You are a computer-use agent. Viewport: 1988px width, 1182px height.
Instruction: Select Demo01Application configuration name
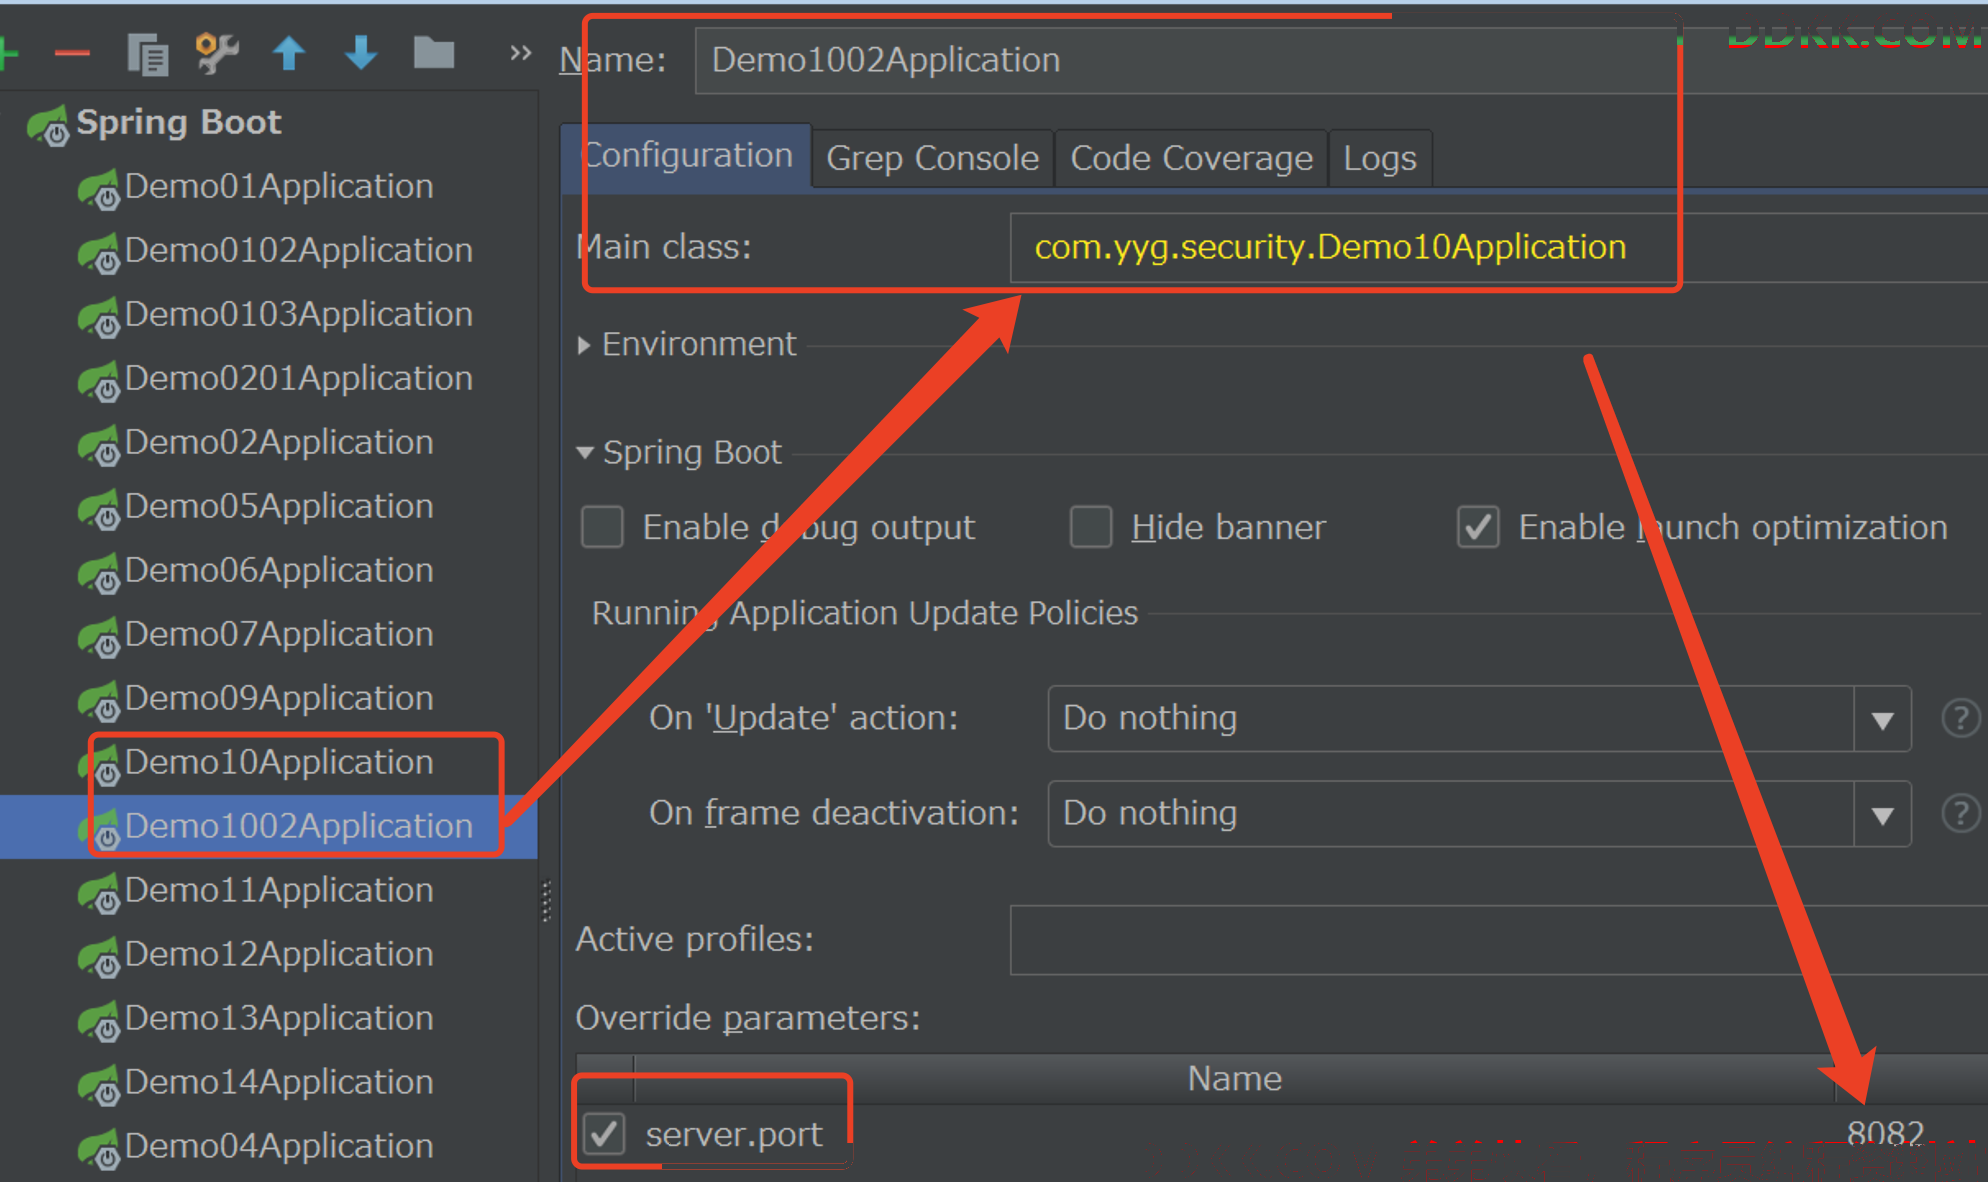tap(279, 186)
